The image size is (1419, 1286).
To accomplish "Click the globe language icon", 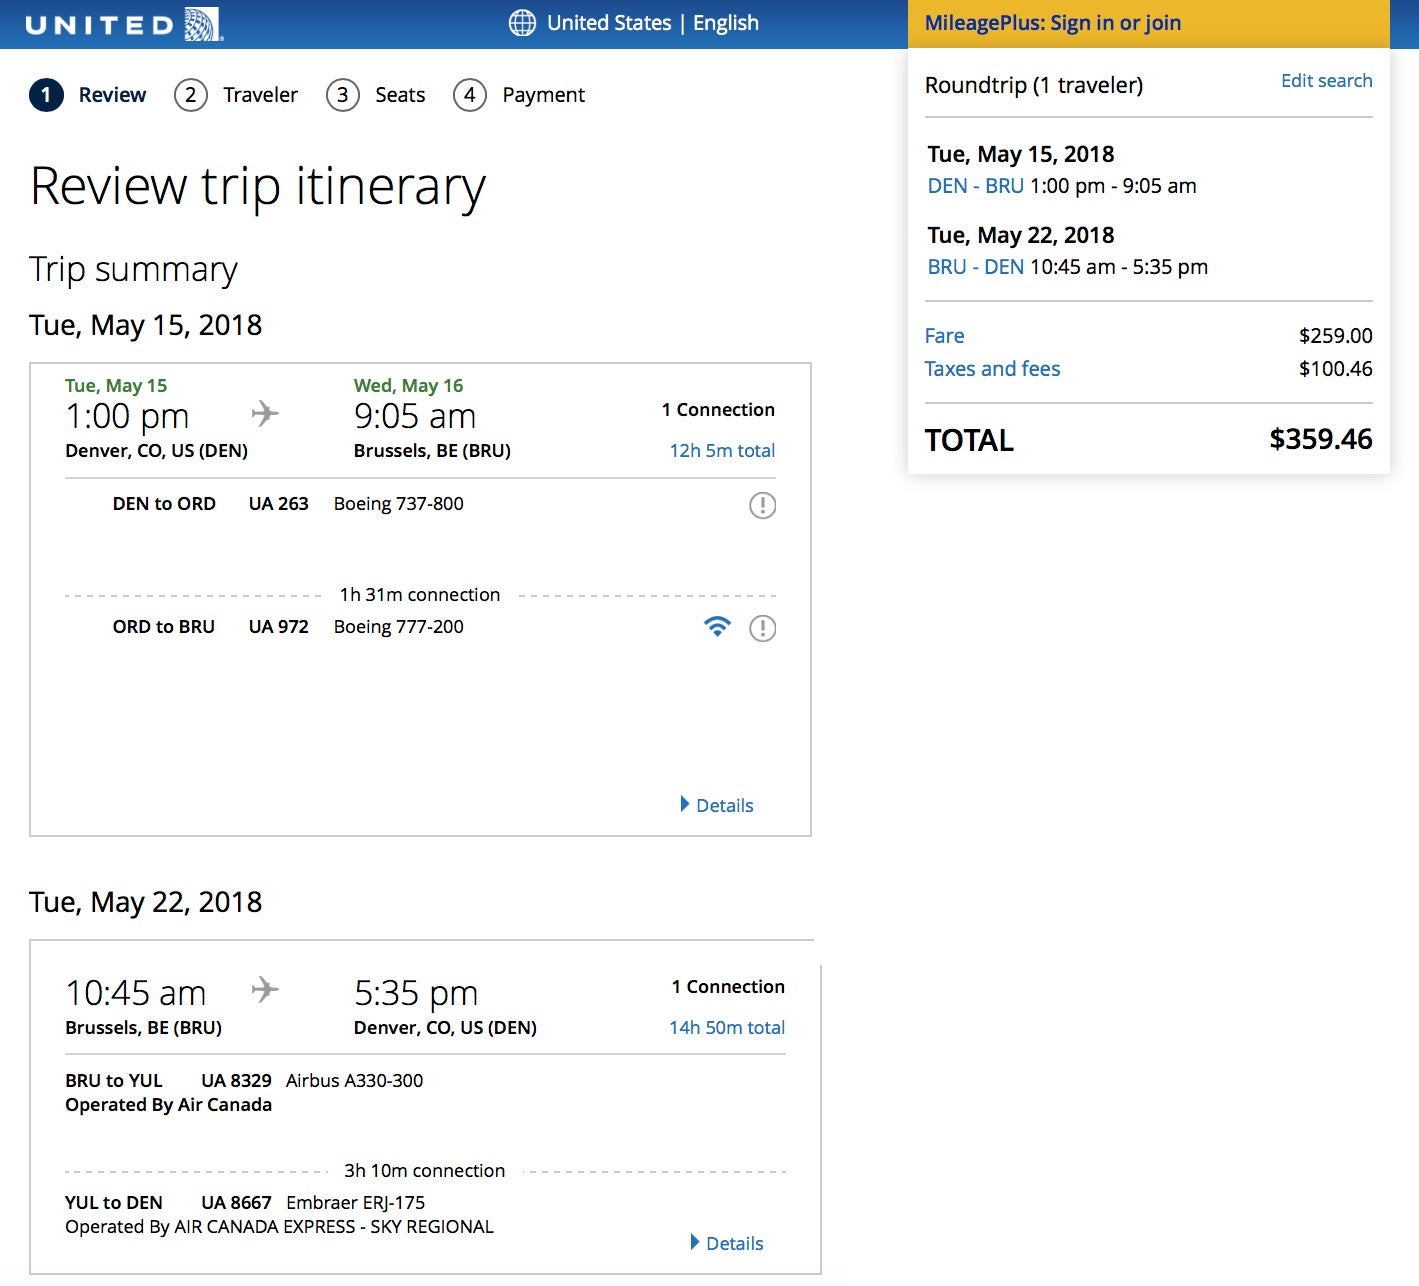I will [522, 23].
